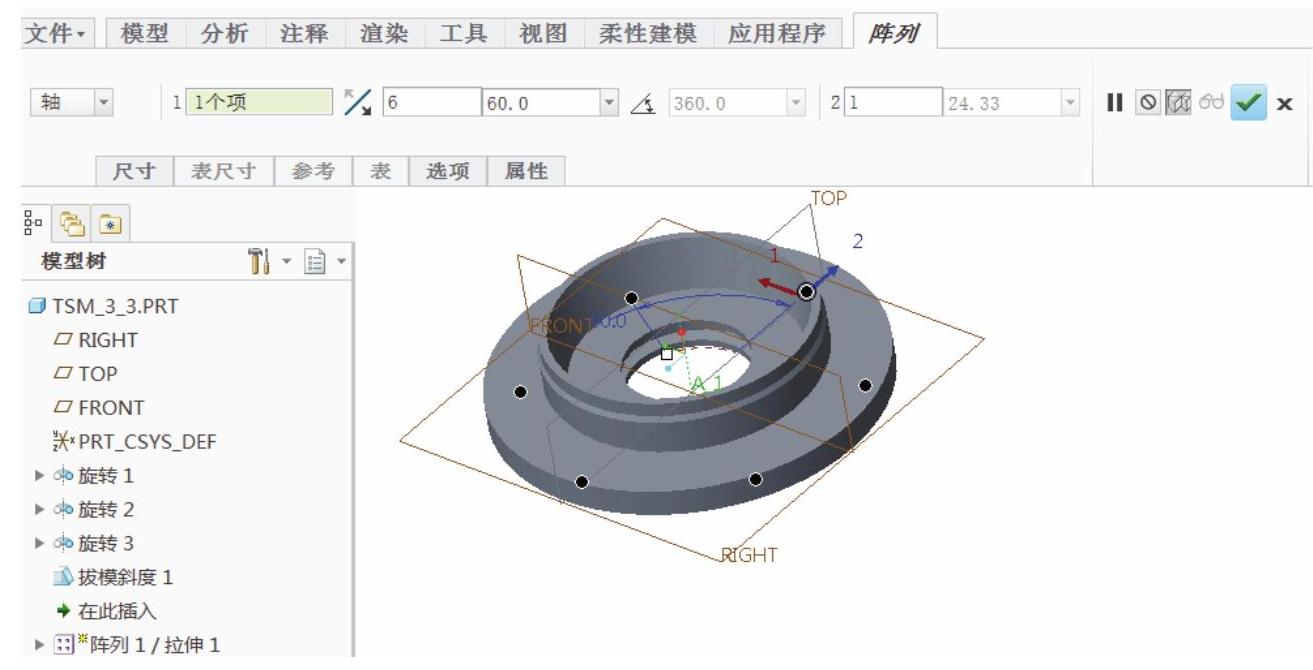Open the layer tree tab icon
Viewport: 1313px width, 670px height.
pyautogui.click(x=70, y=222)
